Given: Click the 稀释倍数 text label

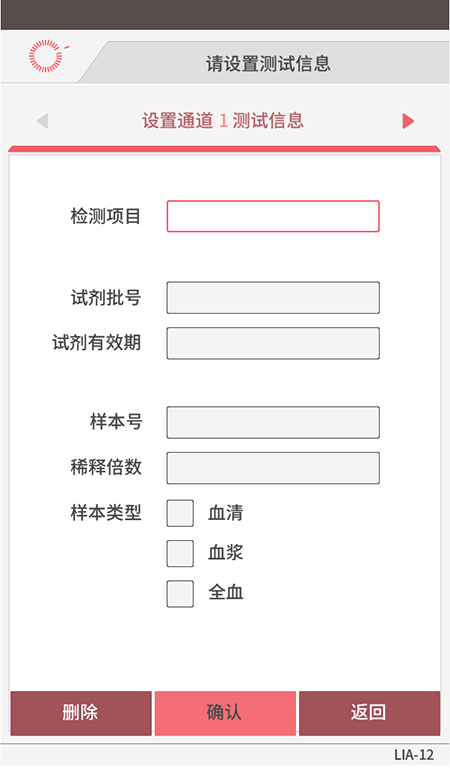Looking at the screenshot, I should click(x=106, y=467).
